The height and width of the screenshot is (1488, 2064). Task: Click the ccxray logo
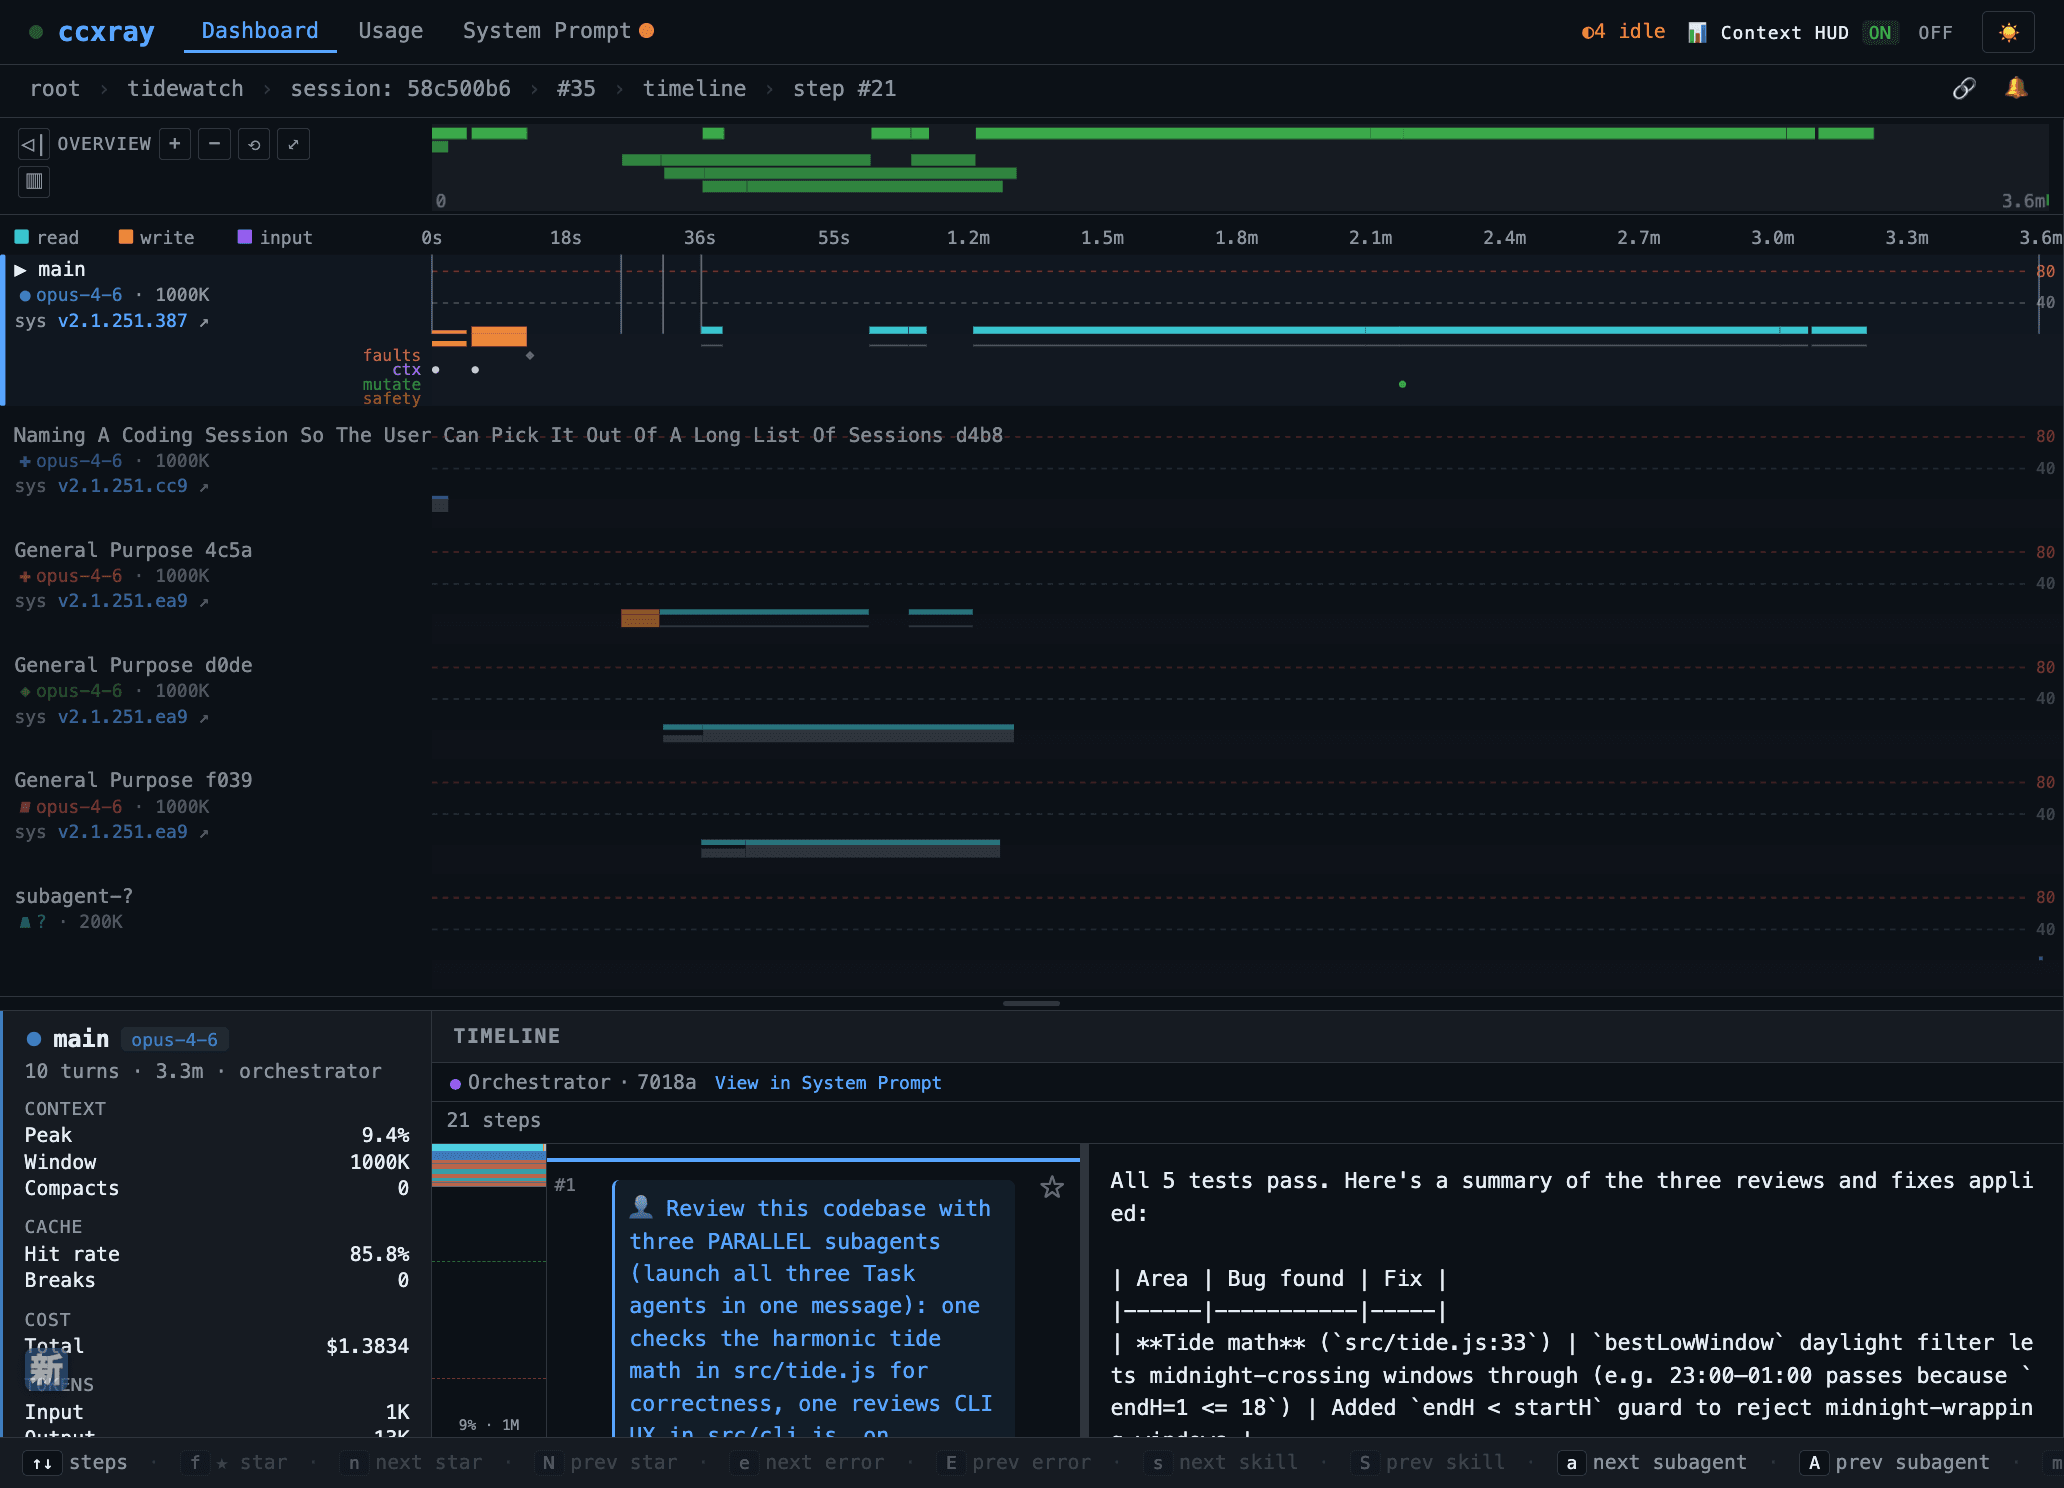(x=106, y=32)
